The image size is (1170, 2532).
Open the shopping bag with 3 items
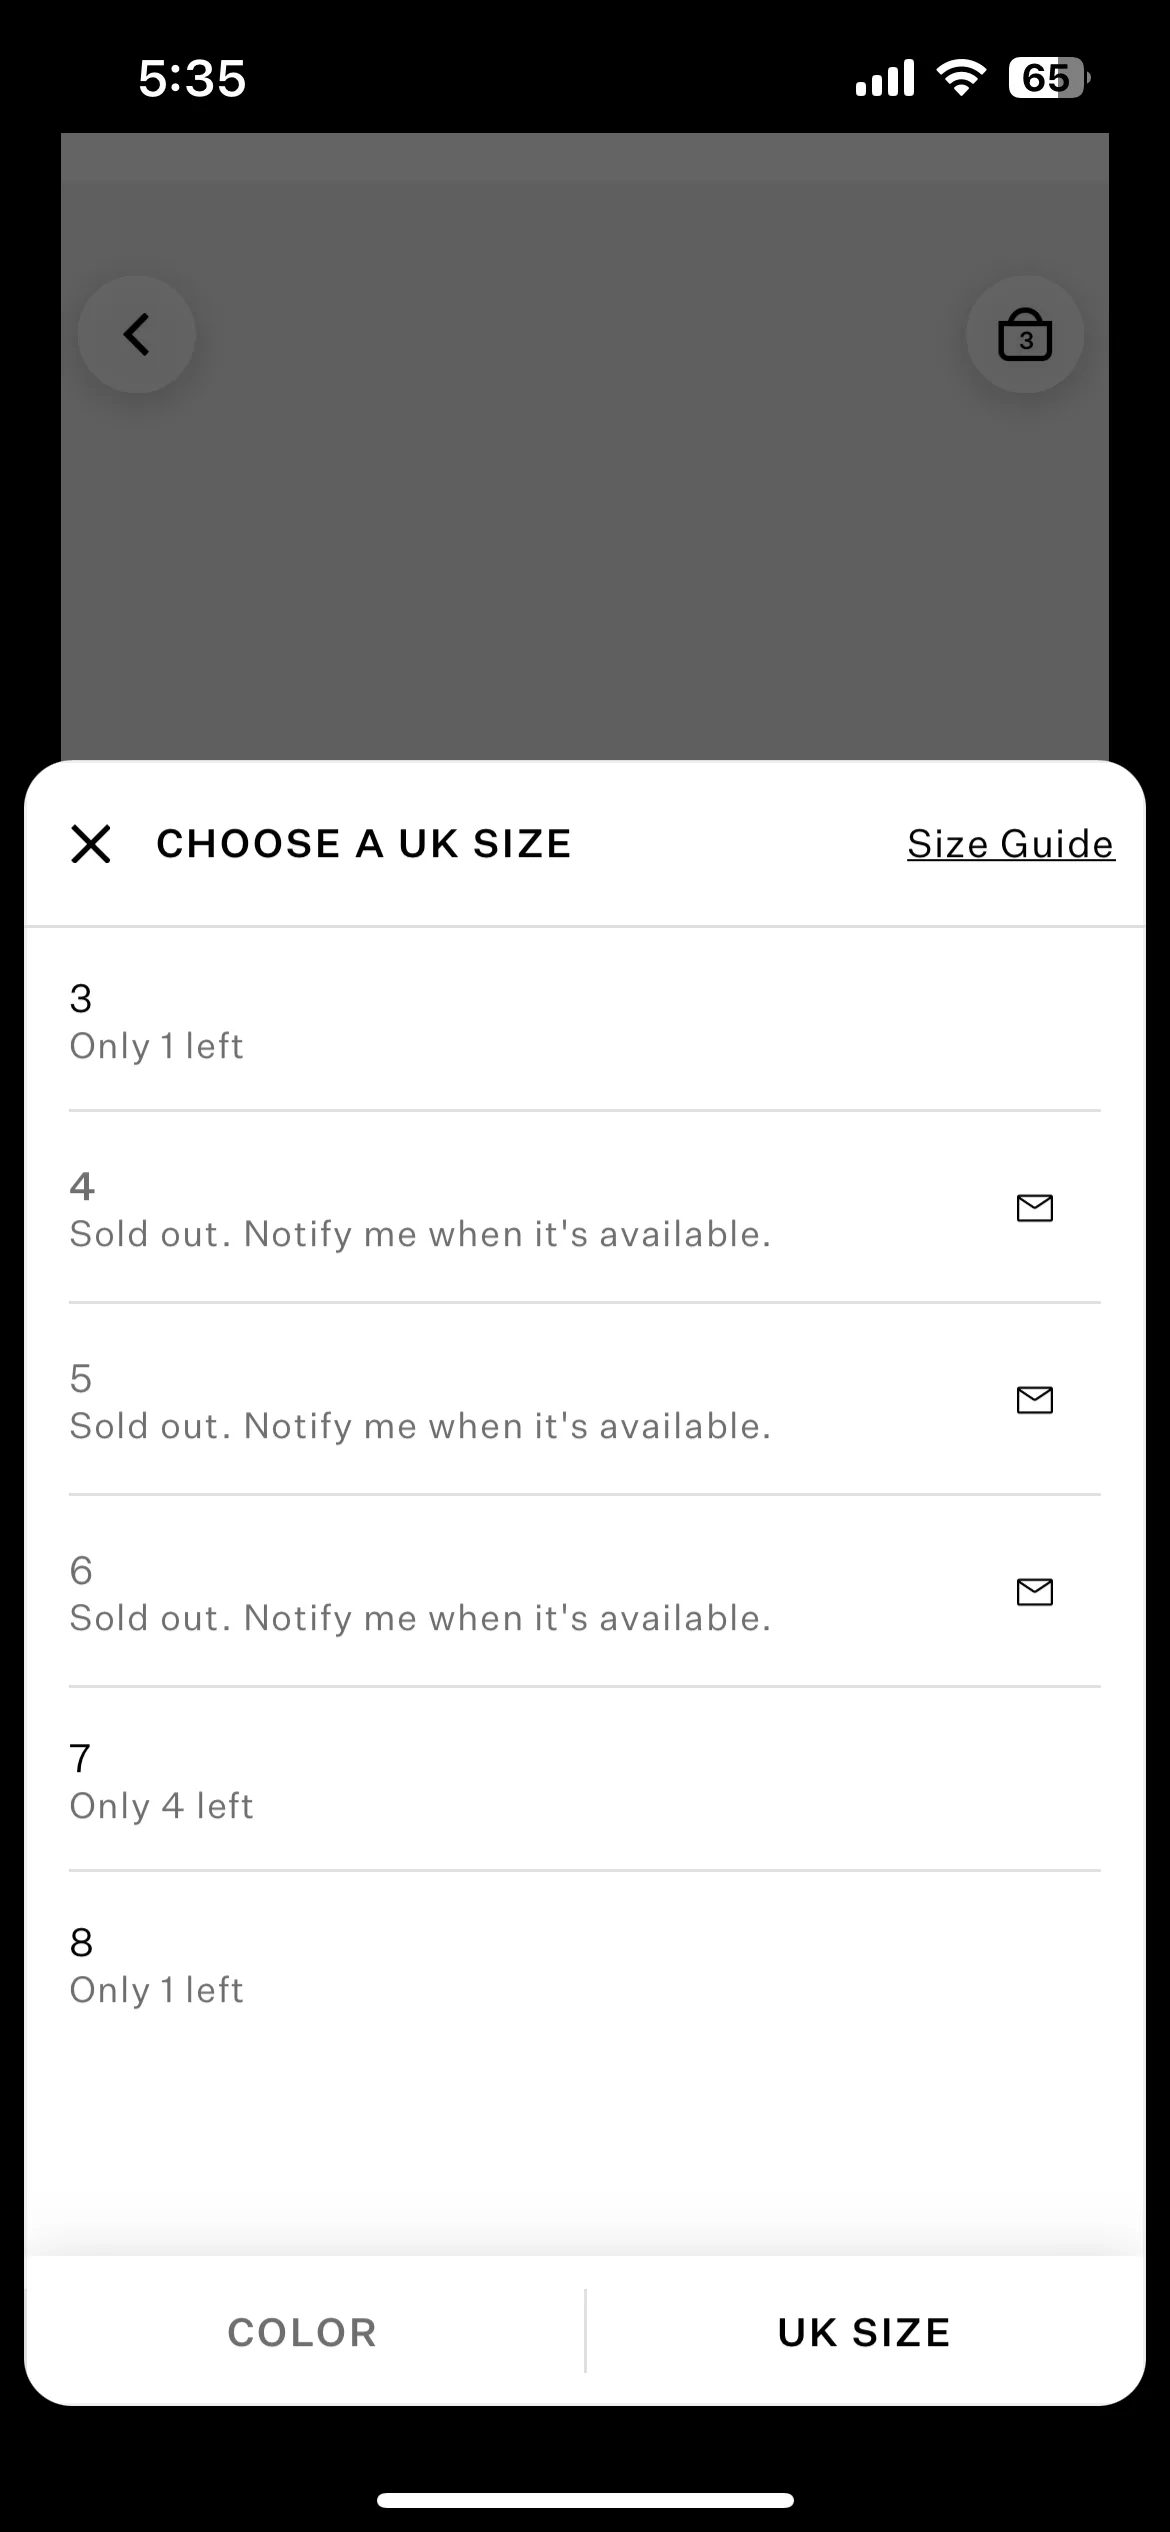click(x=1025, y=335)
